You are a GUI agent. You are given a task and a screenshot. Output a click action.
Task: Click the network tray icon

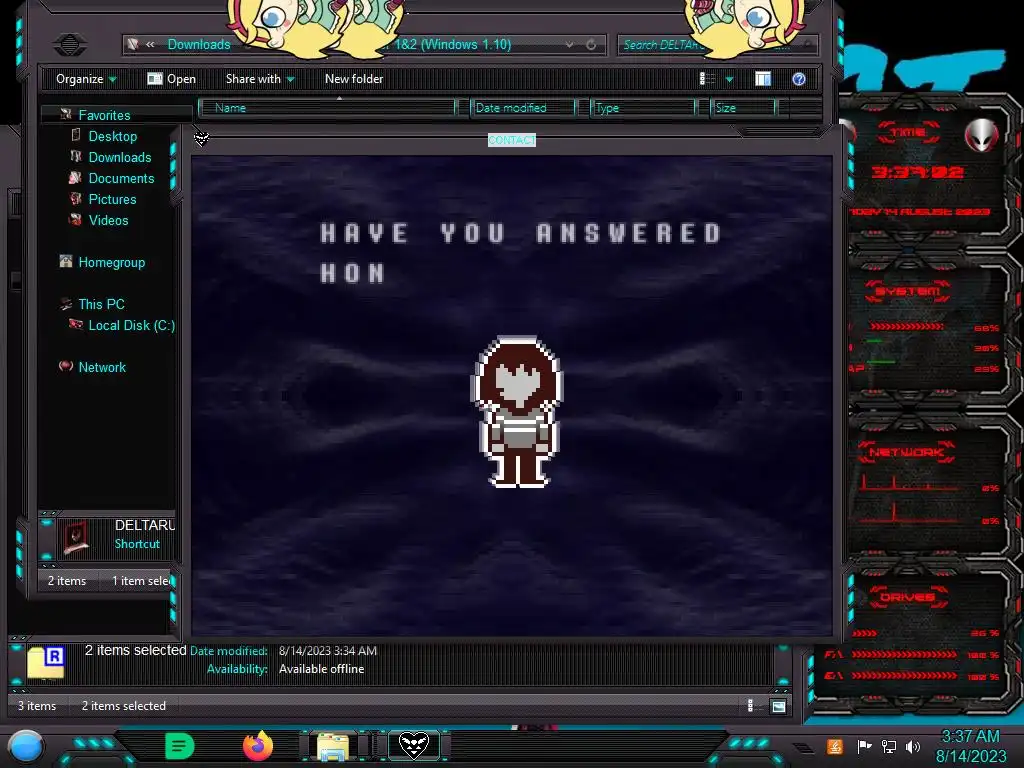tap(889, 746)
